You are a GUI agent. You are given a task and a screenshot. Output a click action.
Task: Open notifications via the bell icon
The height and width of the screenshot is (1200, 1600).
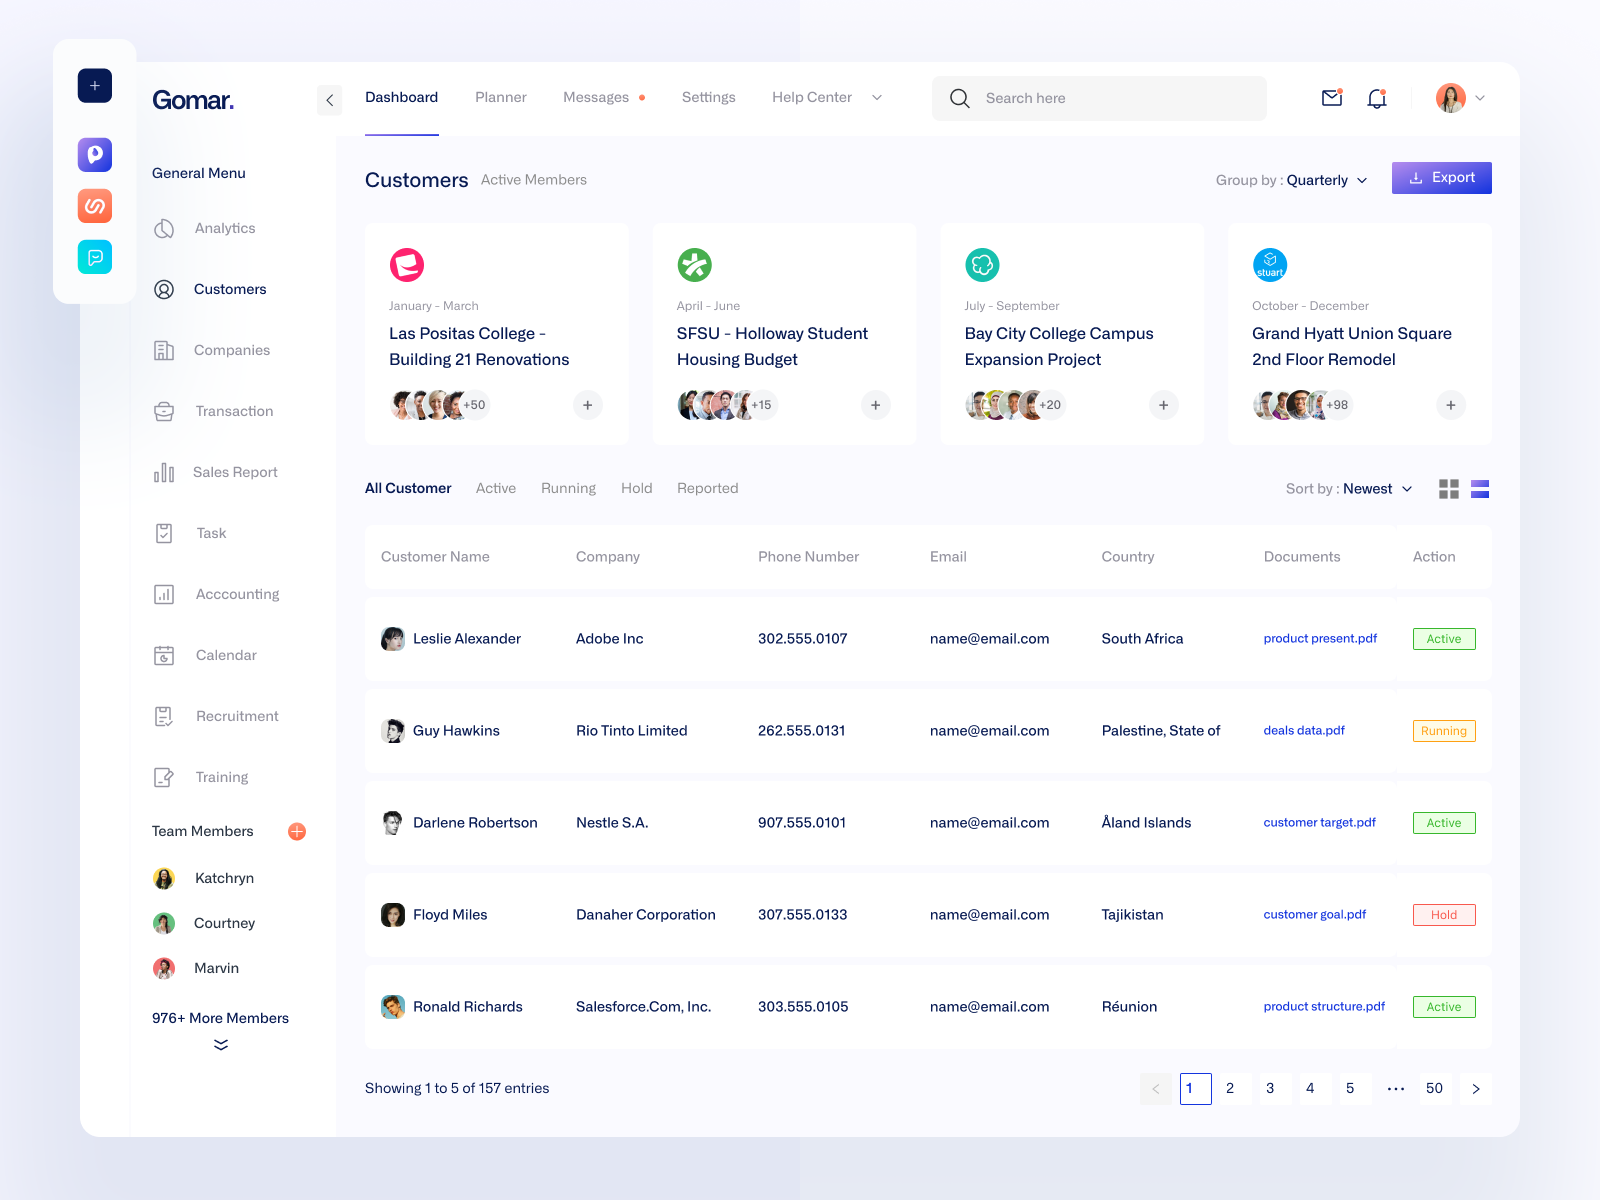[1377, 98]
